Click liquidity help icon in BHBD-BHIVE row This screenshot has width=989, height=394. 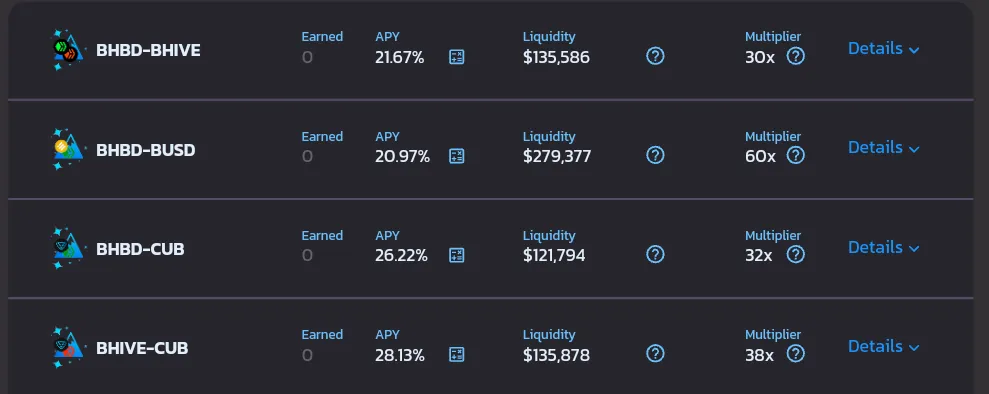[x=655, y=56]
